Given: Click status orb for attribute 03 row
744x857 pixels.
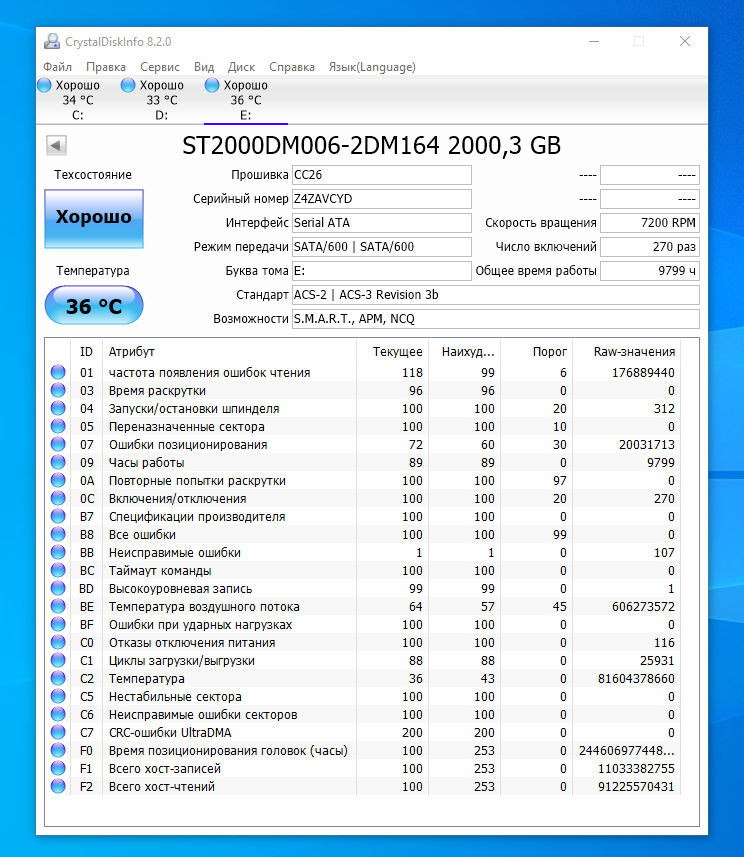Looking at the screenshot, I should click(58, 390).
